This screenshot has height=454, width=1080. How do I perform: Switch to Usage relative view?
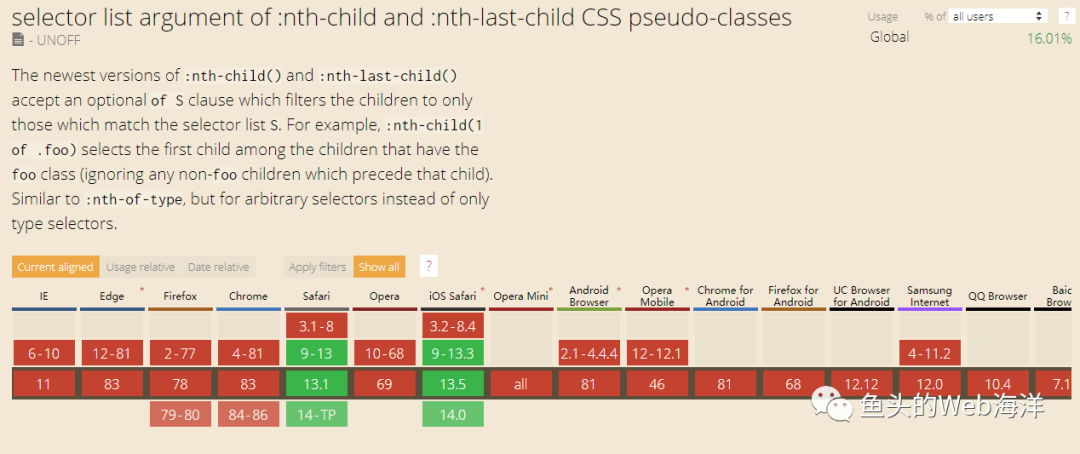pyautogui.click(x=141, y=267)
